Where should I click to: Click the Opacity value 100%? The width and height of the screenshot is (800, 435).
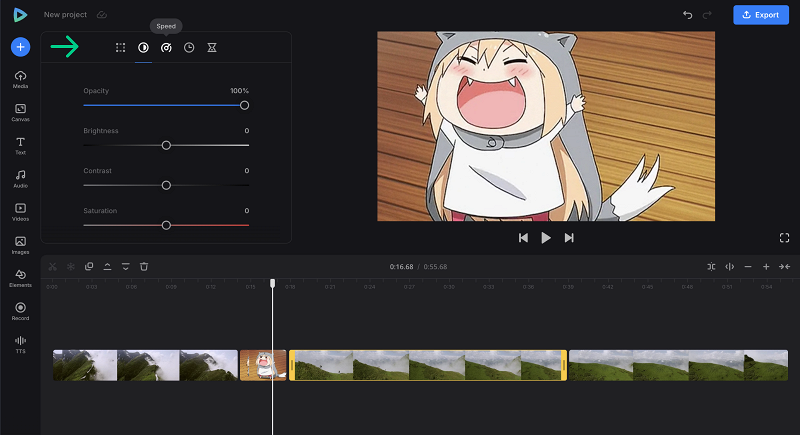(239, 91)
